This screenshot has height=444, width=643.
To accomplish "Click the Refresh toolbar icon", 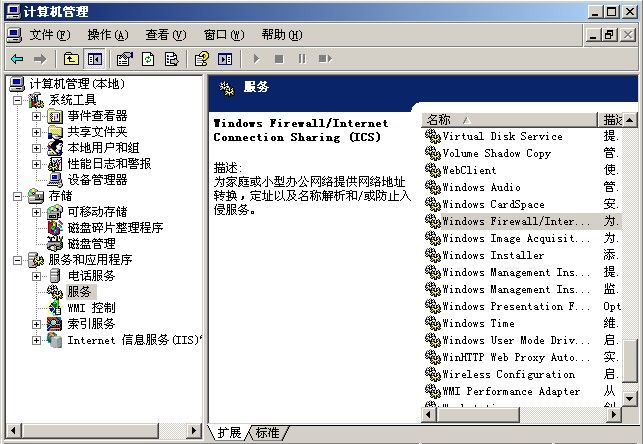I will (x=148, y=59).
